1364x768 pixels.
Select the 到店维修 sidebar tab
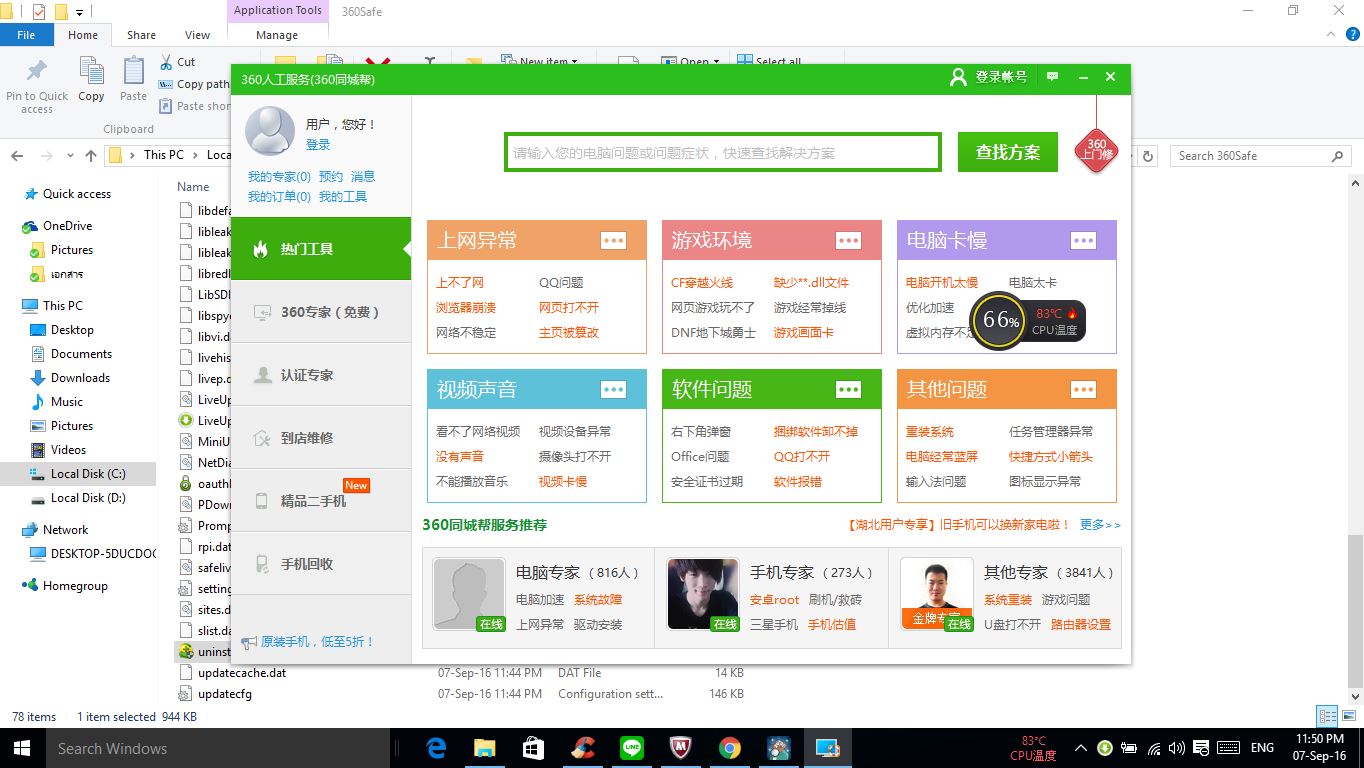pyautogui.click(x=321, y=438)
